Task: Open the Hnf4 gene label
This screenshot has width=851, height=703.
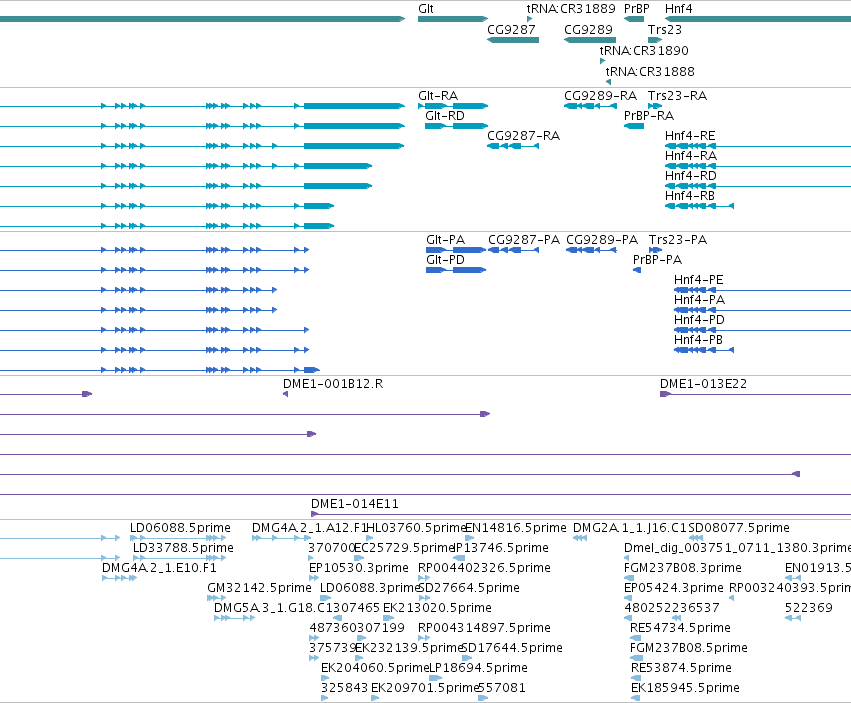Action: 678,9
